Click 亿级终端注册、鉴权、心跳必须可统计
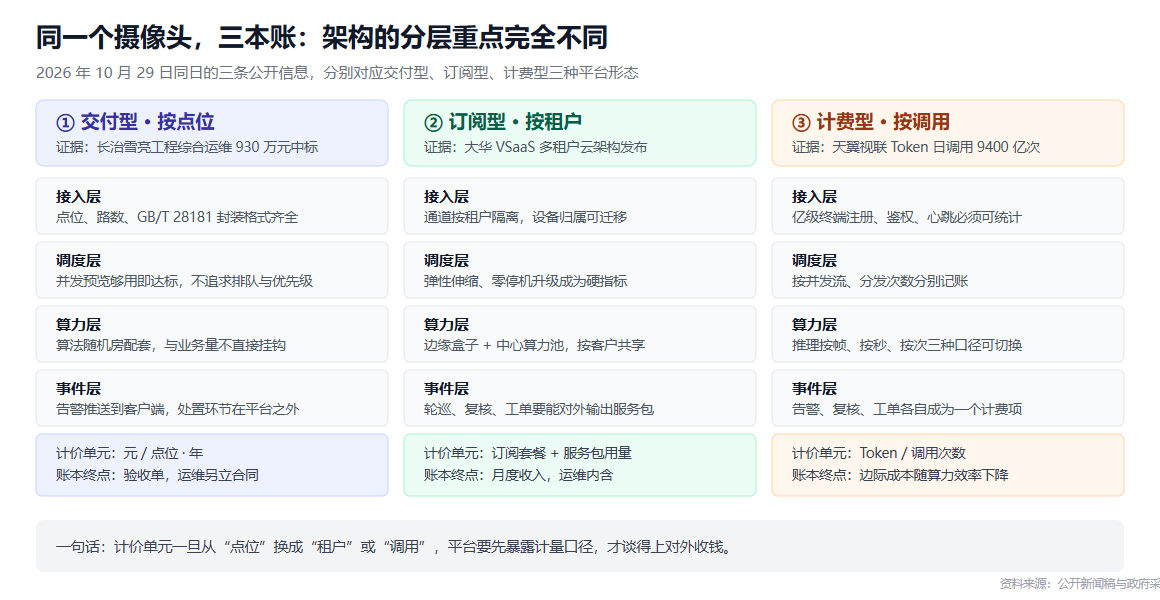The height and width of the screenshot is (600, 1160). pos(906,218)
